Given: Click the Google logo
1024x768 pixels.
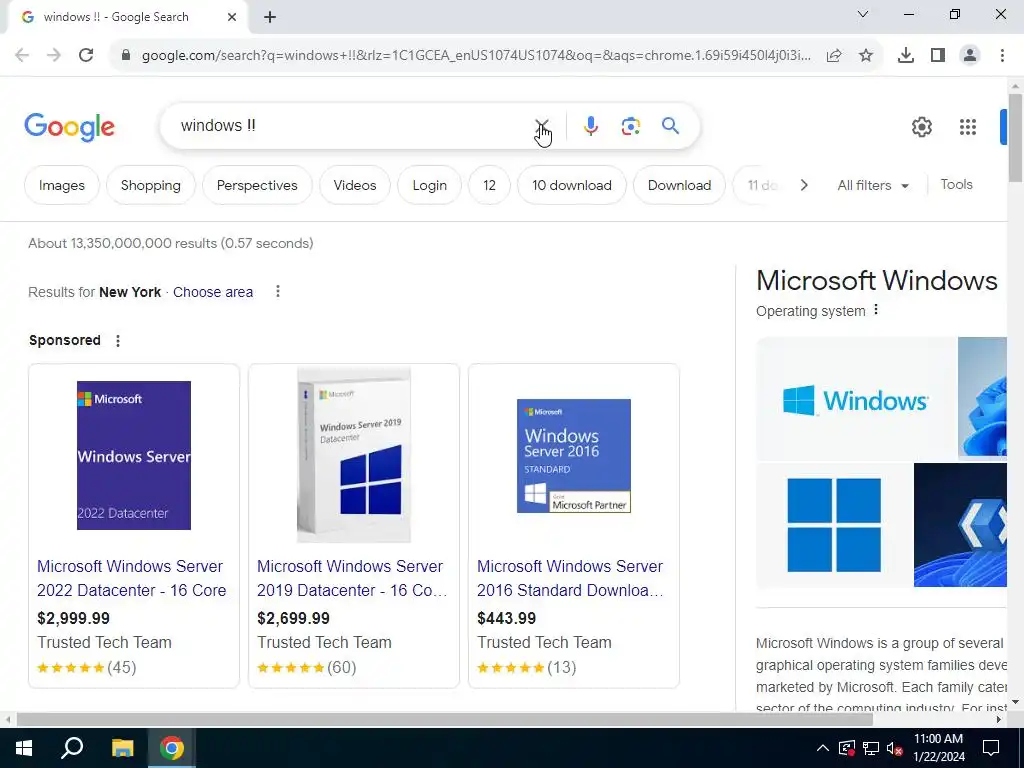Looking at the screenshot, I should 69,127.
